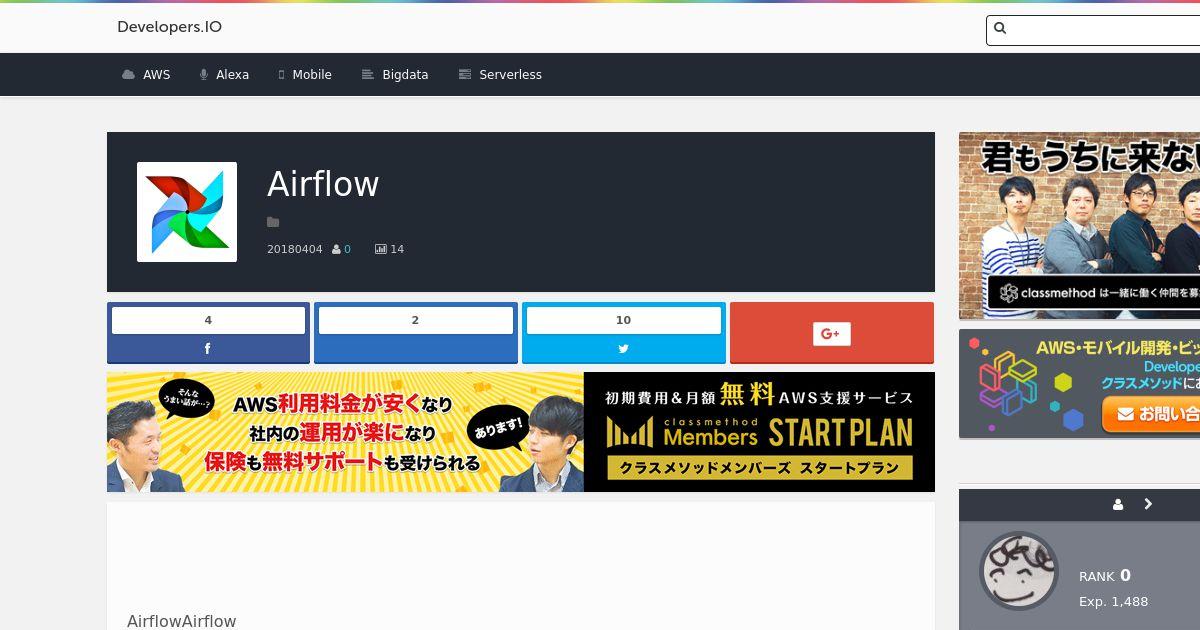Share the article via the Facebook f icon

pyautogui.click(x=208, y=349)
